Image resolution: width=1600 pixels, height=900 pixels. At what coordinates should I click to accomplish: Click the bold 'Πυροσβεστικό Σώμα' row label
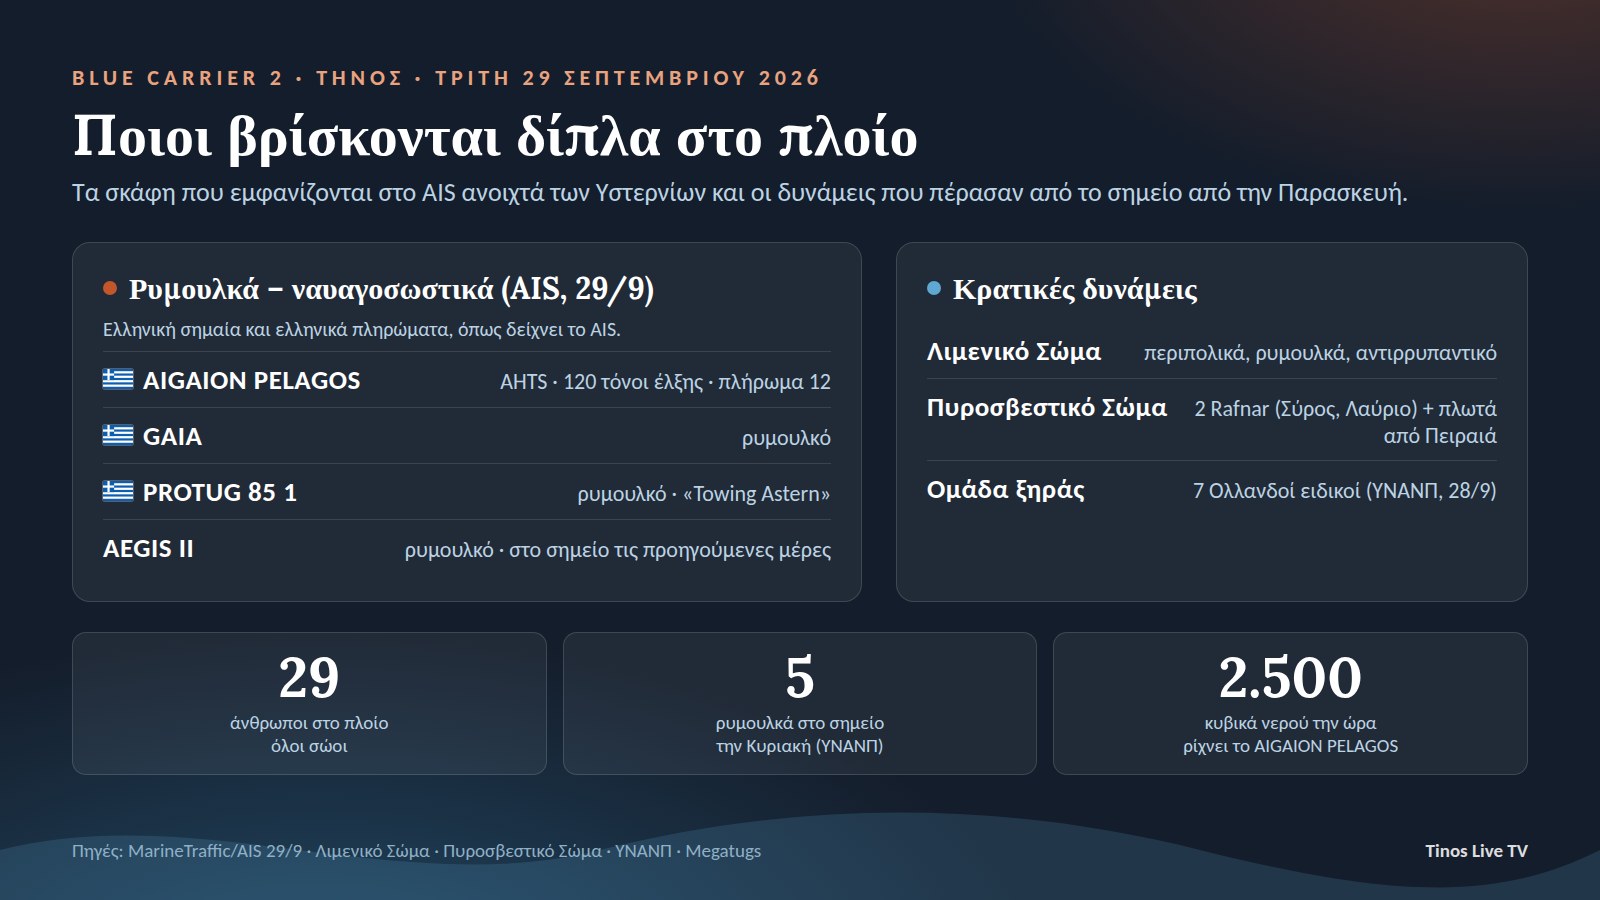tap(1047, 408)
